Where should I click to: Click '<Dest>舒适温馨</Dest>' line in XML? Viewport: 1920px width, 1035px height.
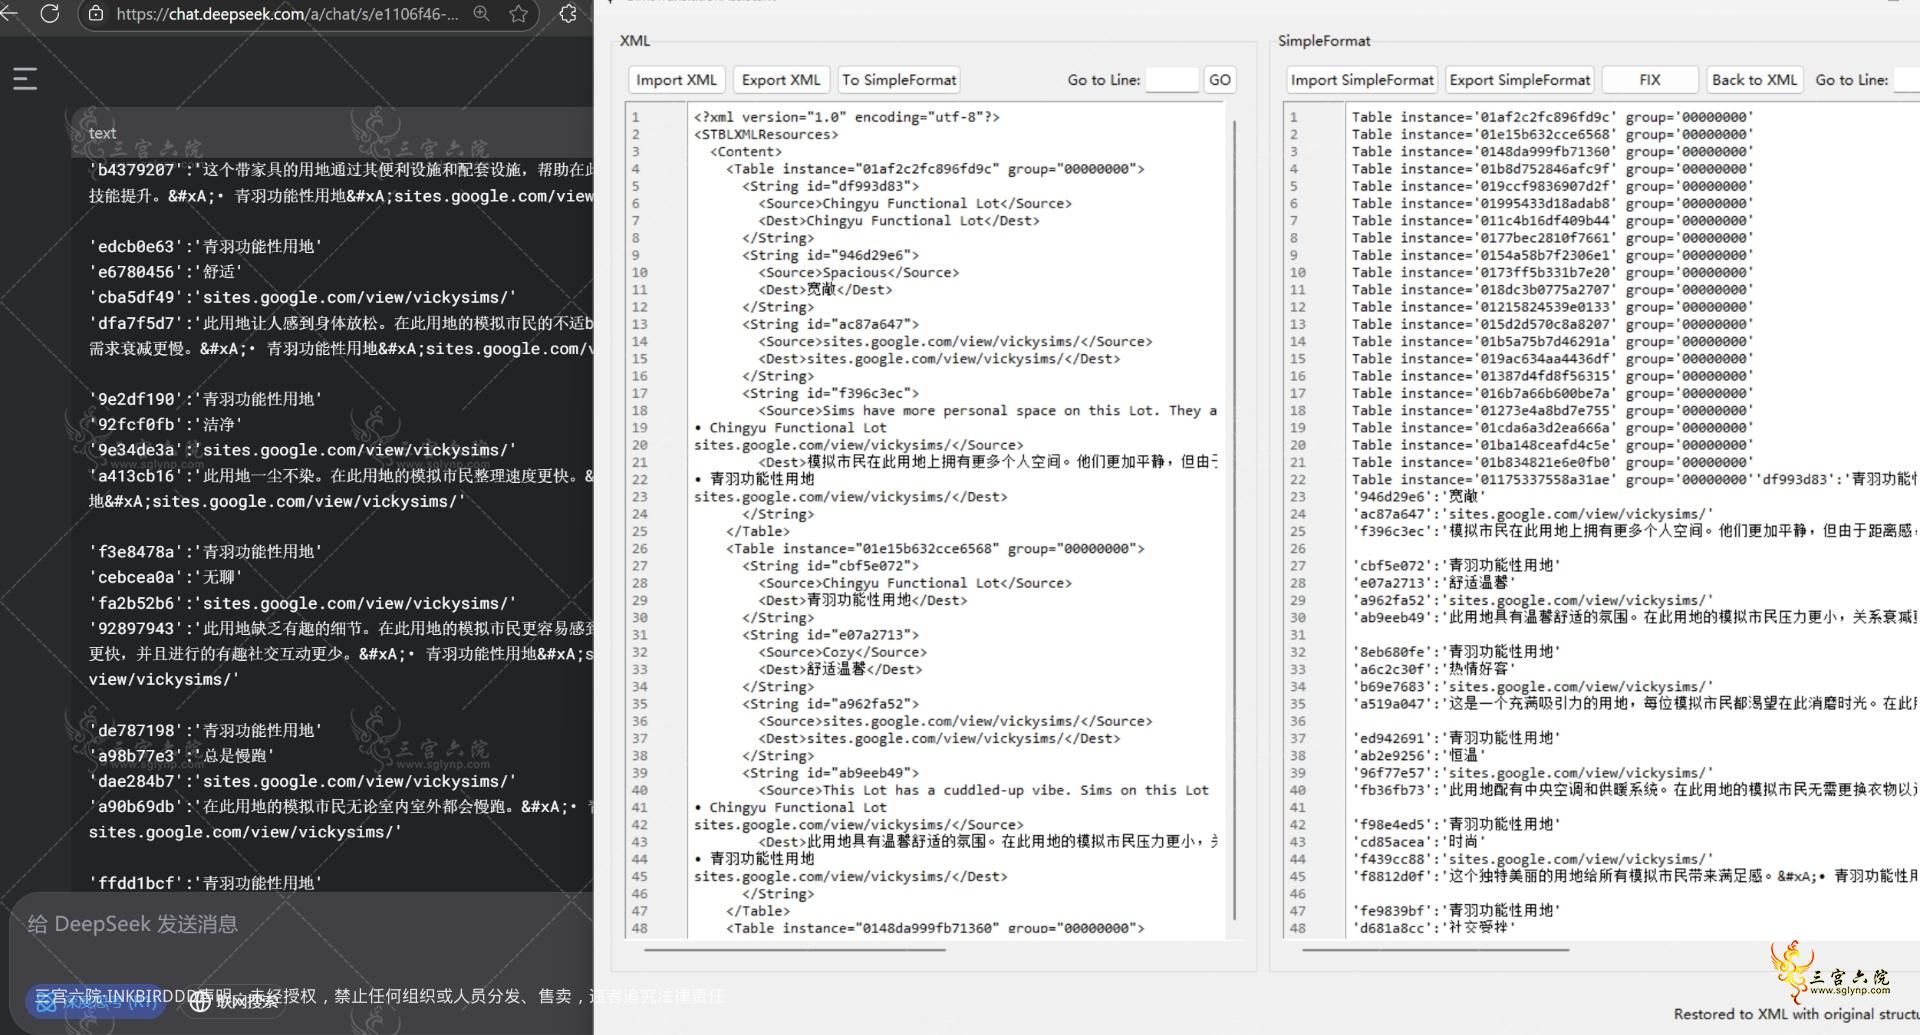(x=840, y=669)
